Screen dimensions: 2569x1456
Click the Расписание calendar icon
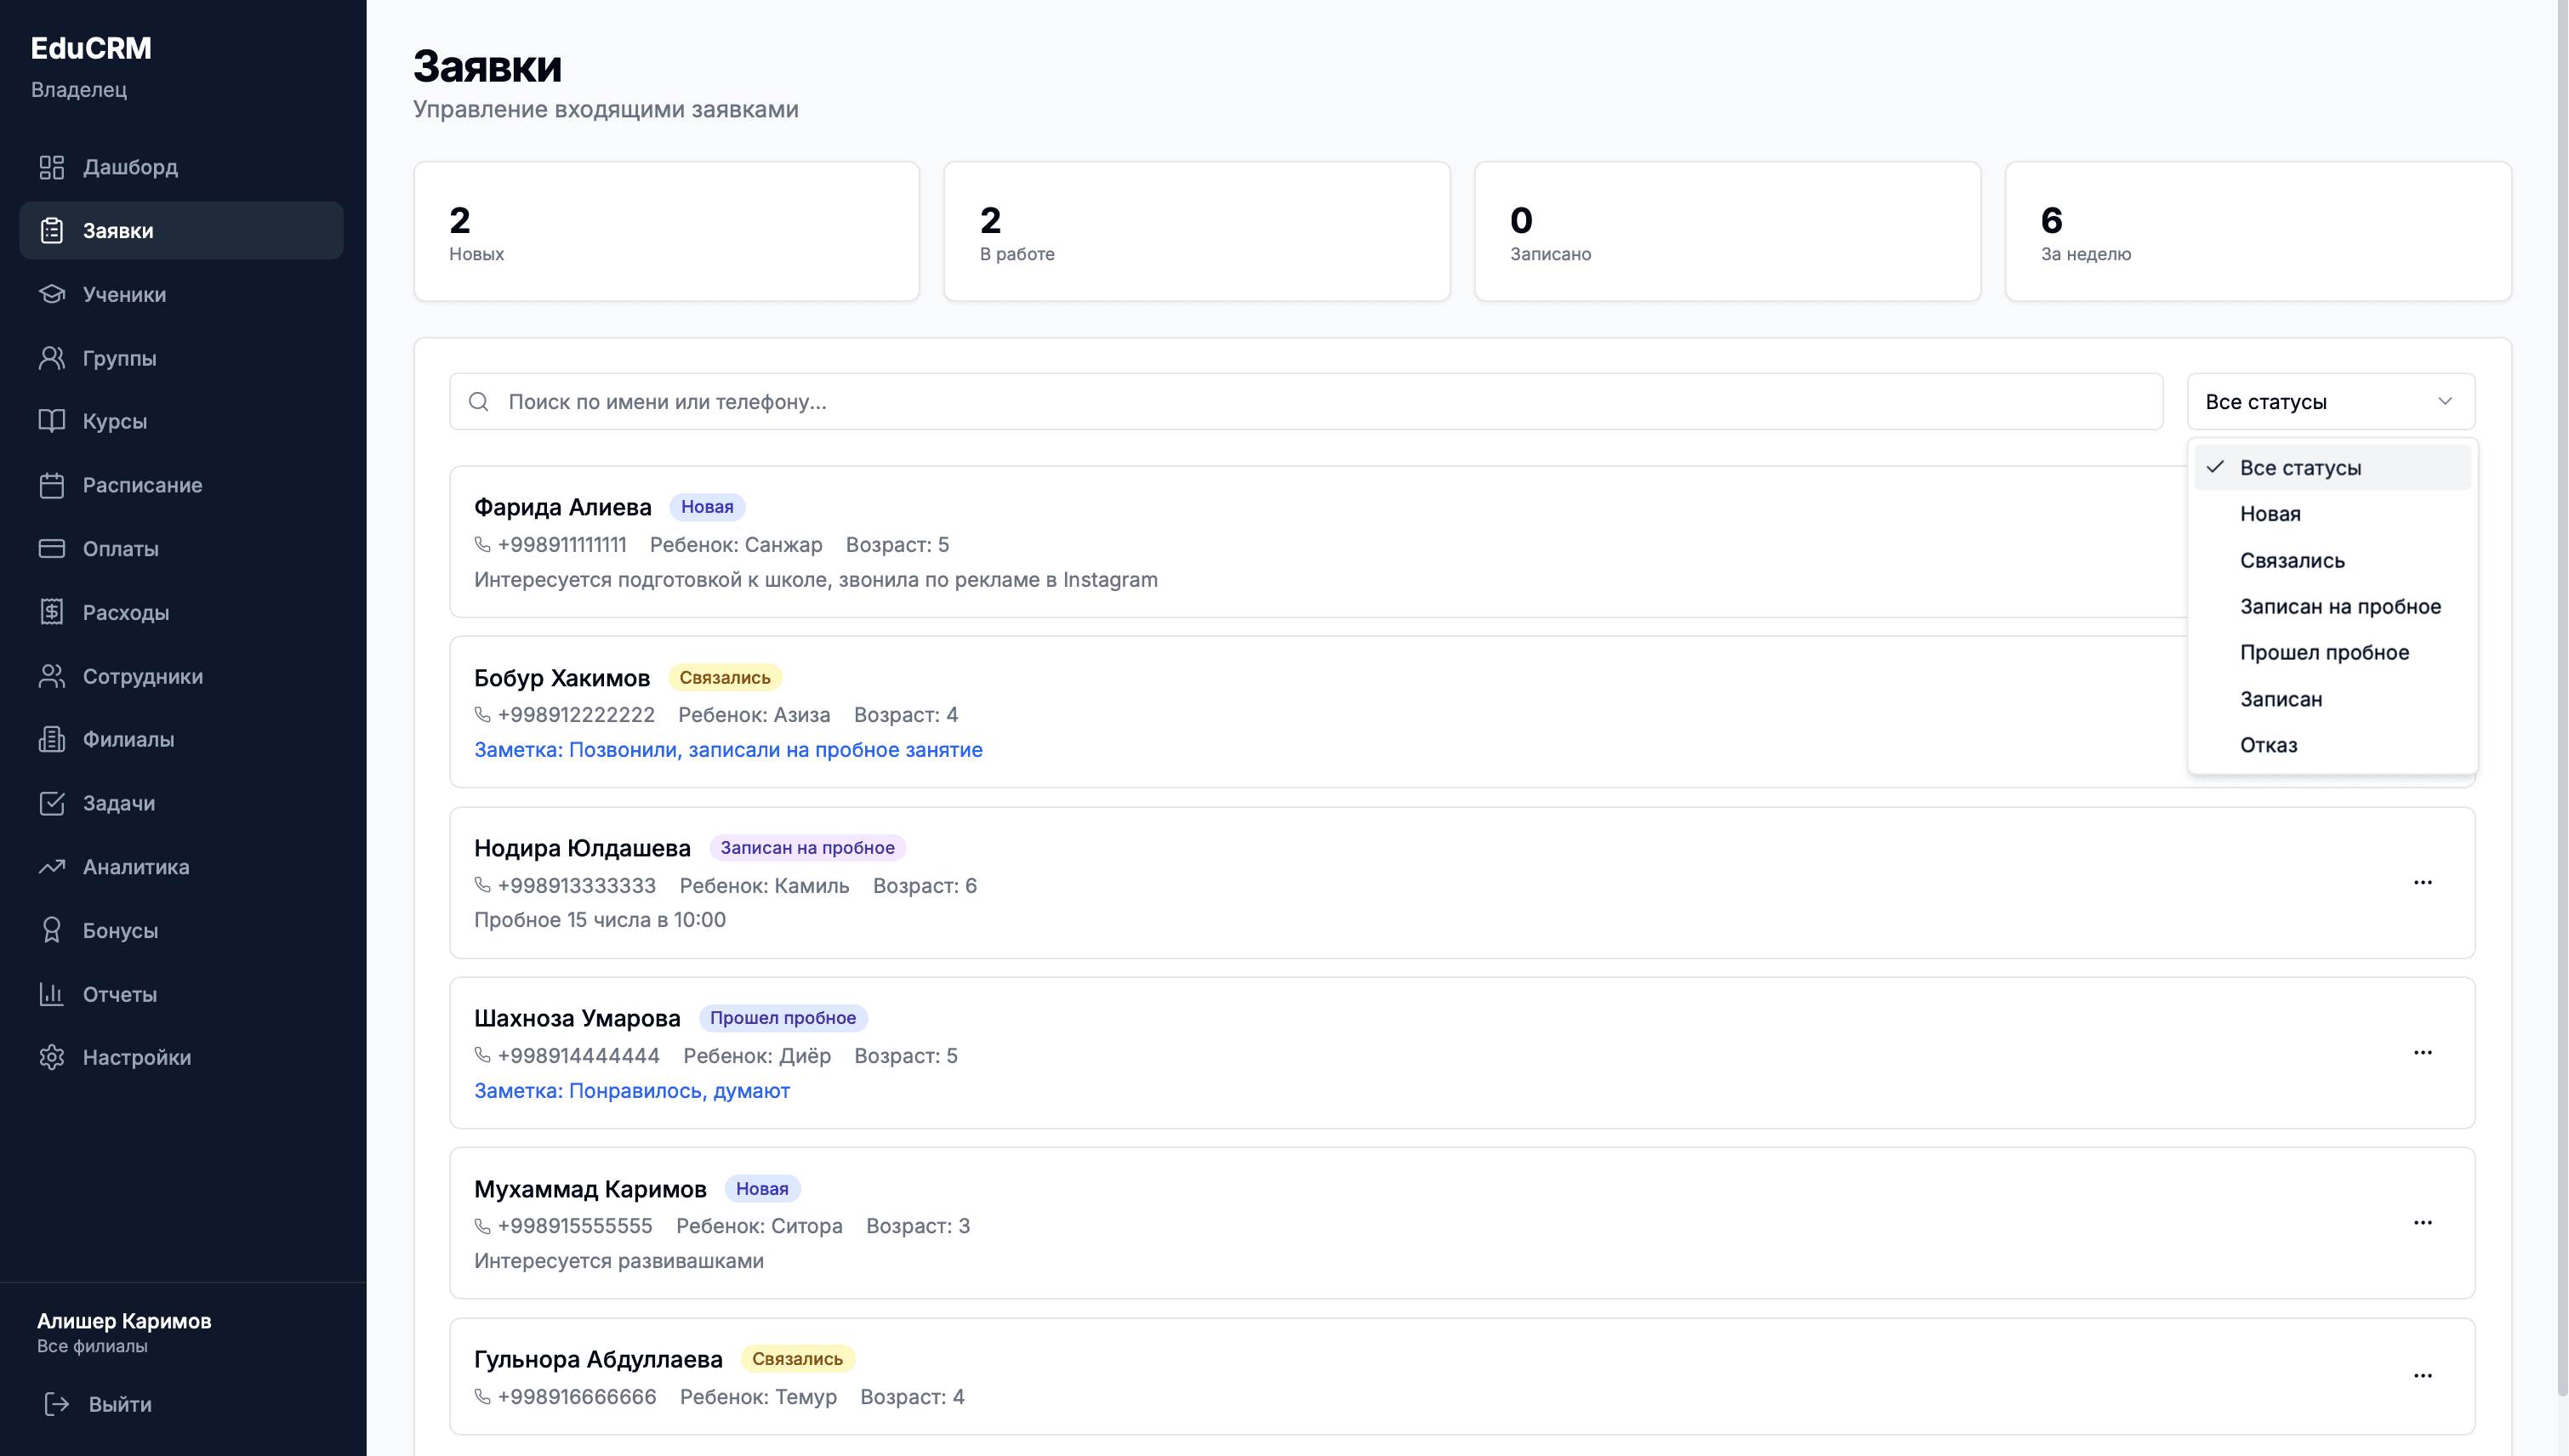(52, 485)
